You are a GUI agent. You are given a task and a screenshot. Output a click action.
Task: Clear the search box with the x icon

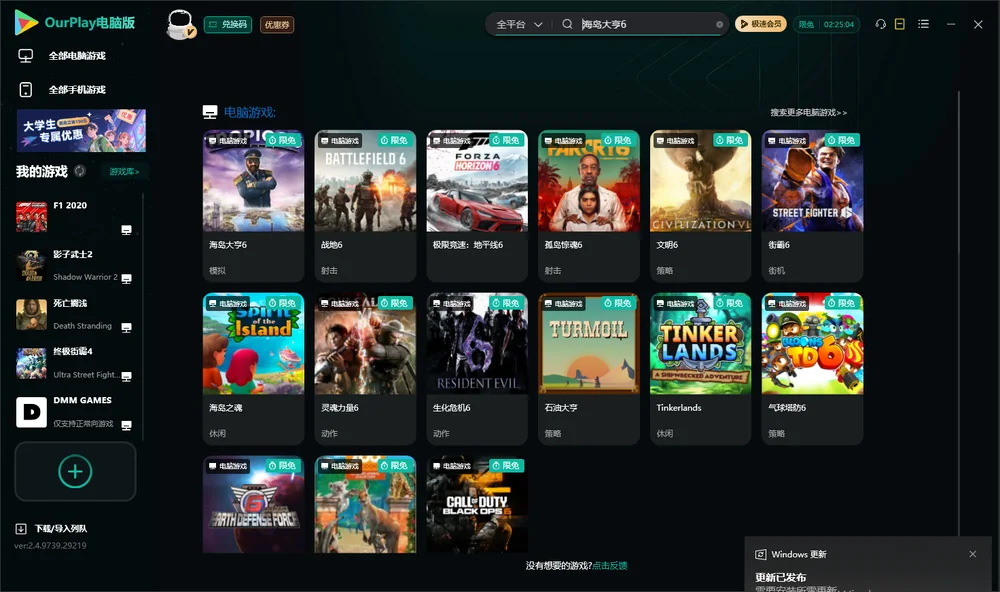[x=719, y=24]
